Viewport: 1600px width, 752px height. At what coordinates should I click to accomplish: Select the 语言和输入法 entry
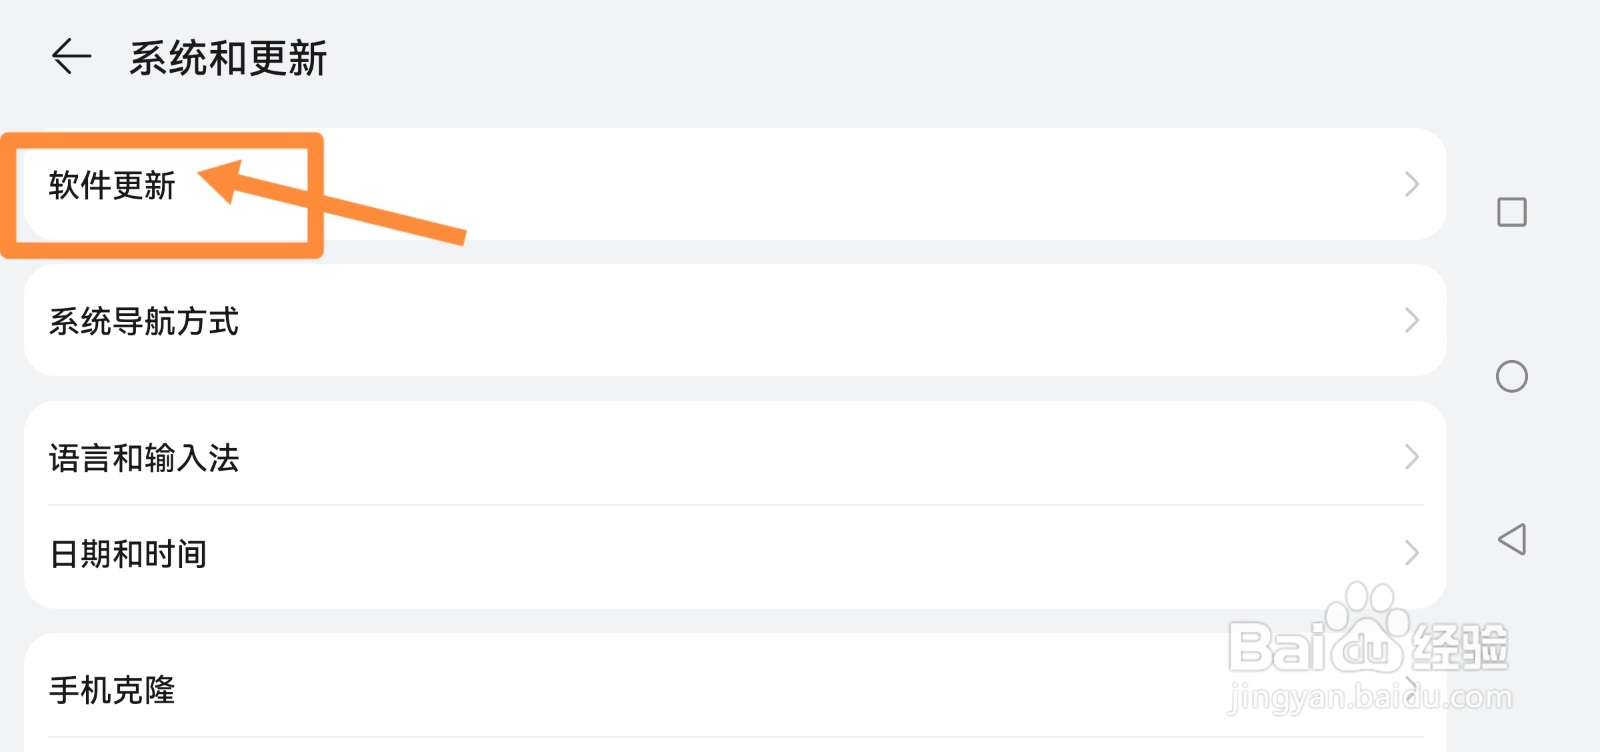click(x=735, y=455)
